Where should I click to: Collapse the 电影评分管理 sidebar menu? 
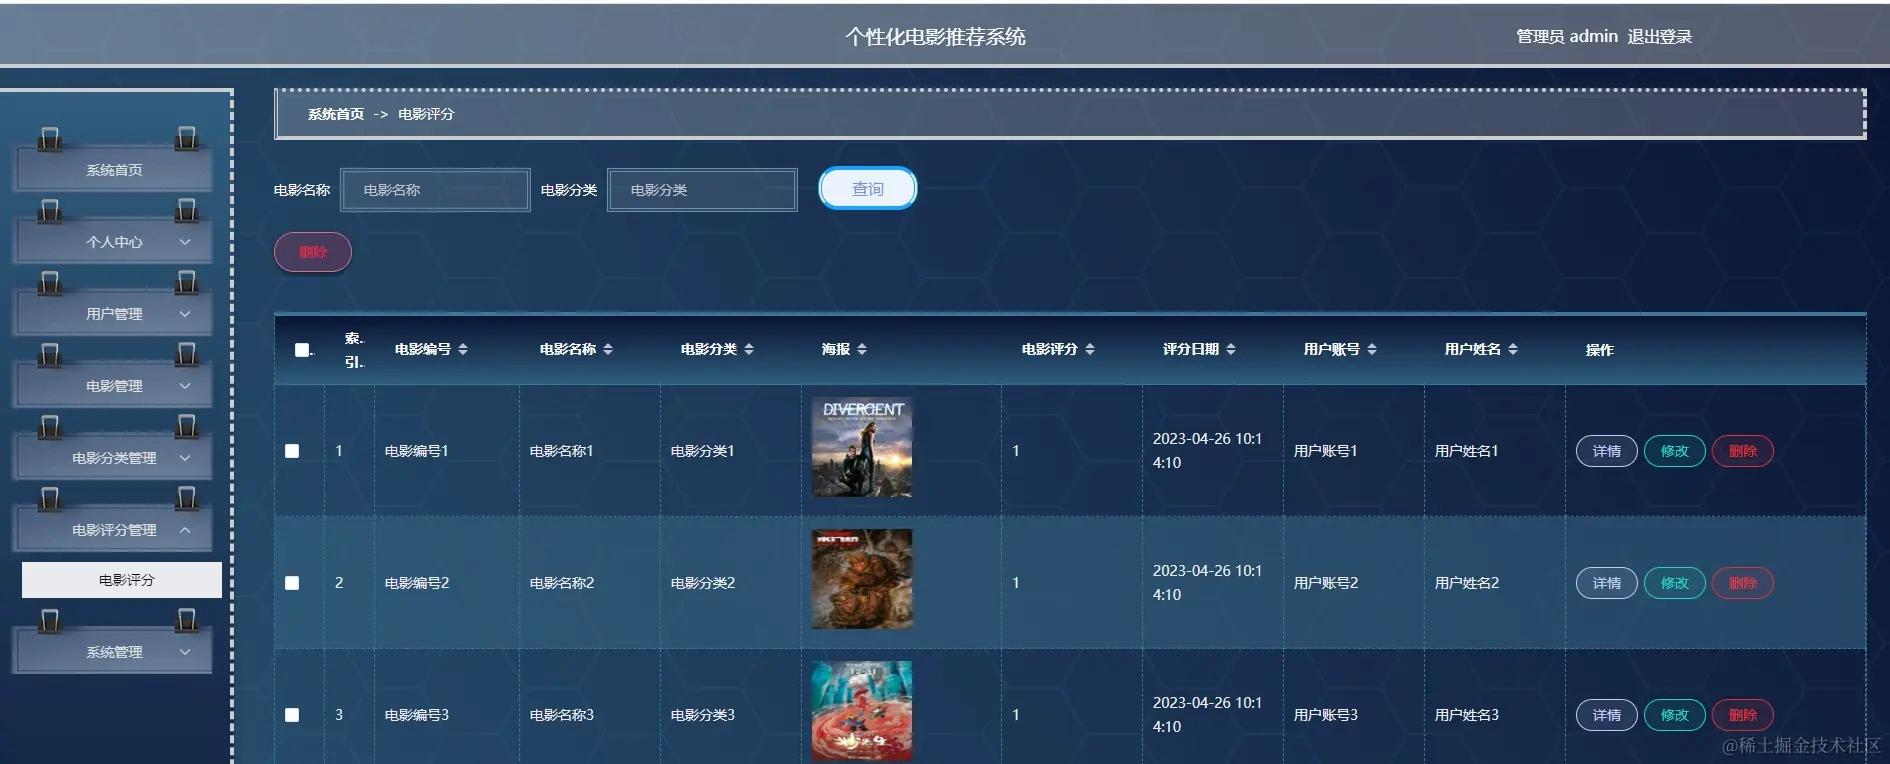click(x=113, y=530)
